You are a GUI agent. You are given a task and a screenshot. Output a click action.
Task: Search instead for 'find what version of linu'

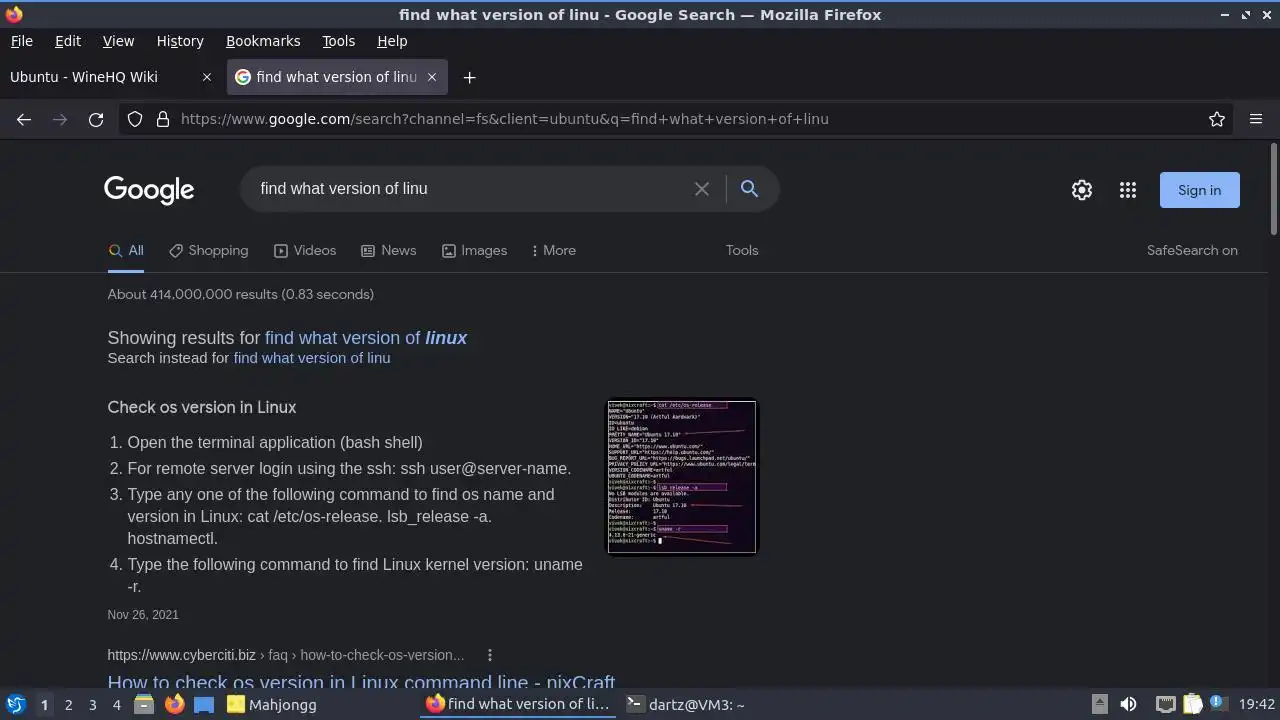pos(312,358)
